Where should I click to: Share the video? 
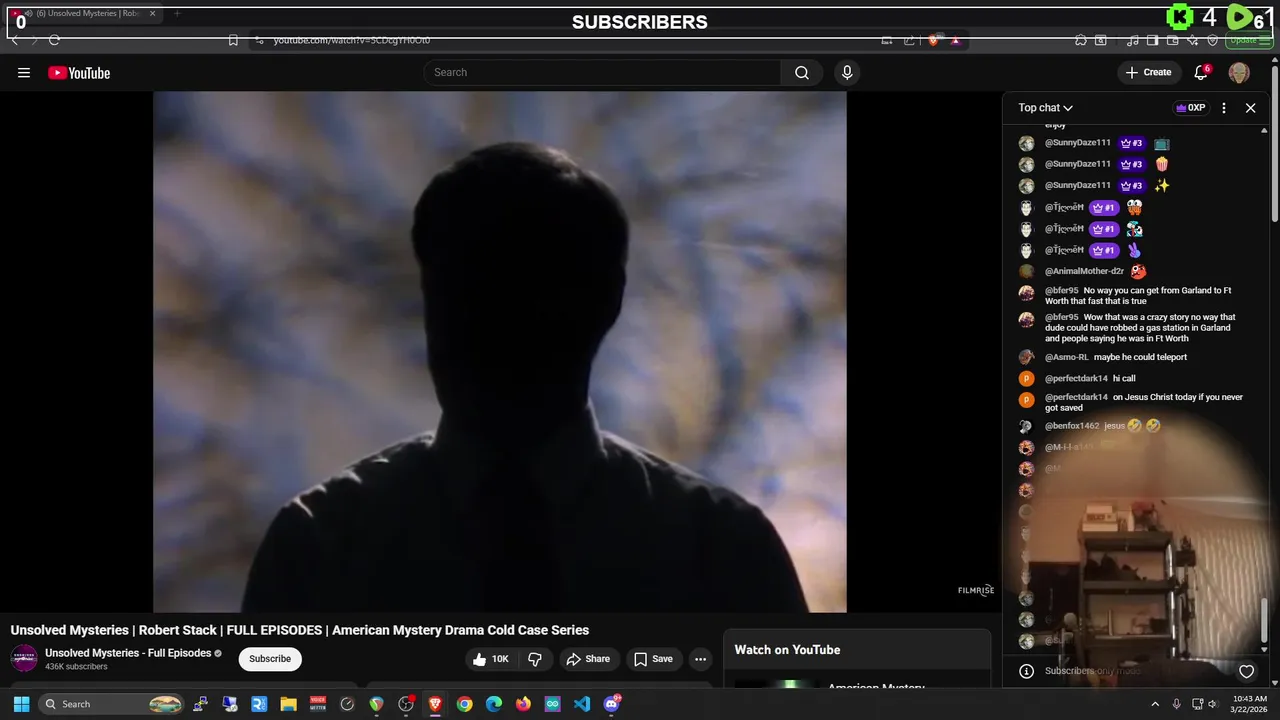click(x=588, y=659)
